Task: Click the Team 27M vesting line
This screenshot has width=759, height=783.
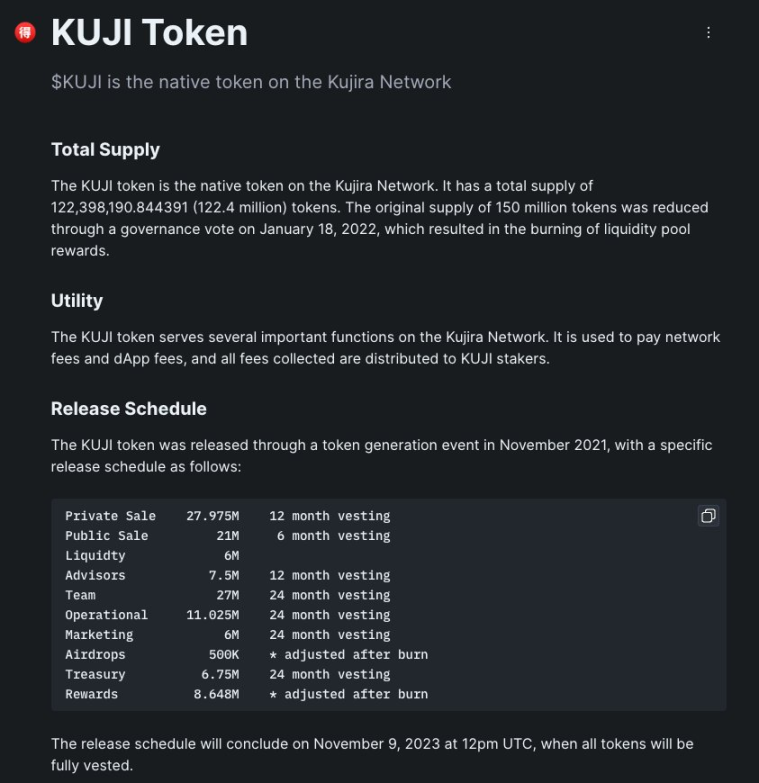Action: (228, 595)
